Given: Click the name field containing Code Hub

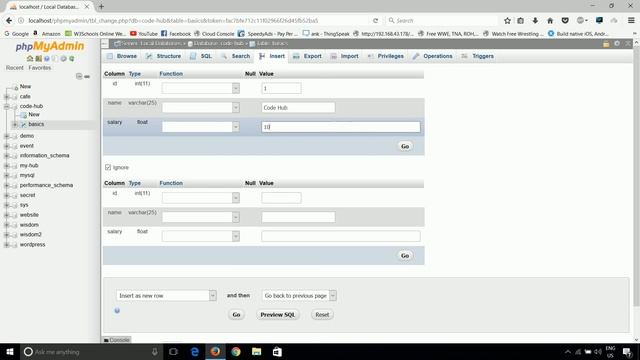Looking at the screenshot, I should click(x=298, y=107).
